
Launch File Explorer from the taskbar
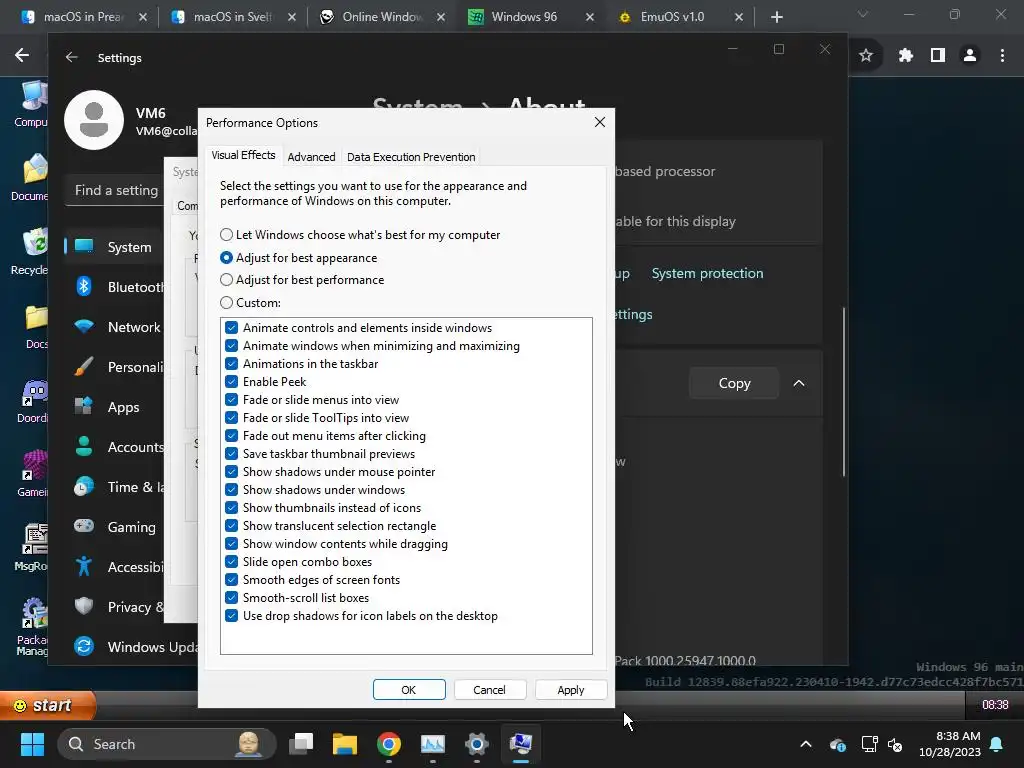point(344,744)
